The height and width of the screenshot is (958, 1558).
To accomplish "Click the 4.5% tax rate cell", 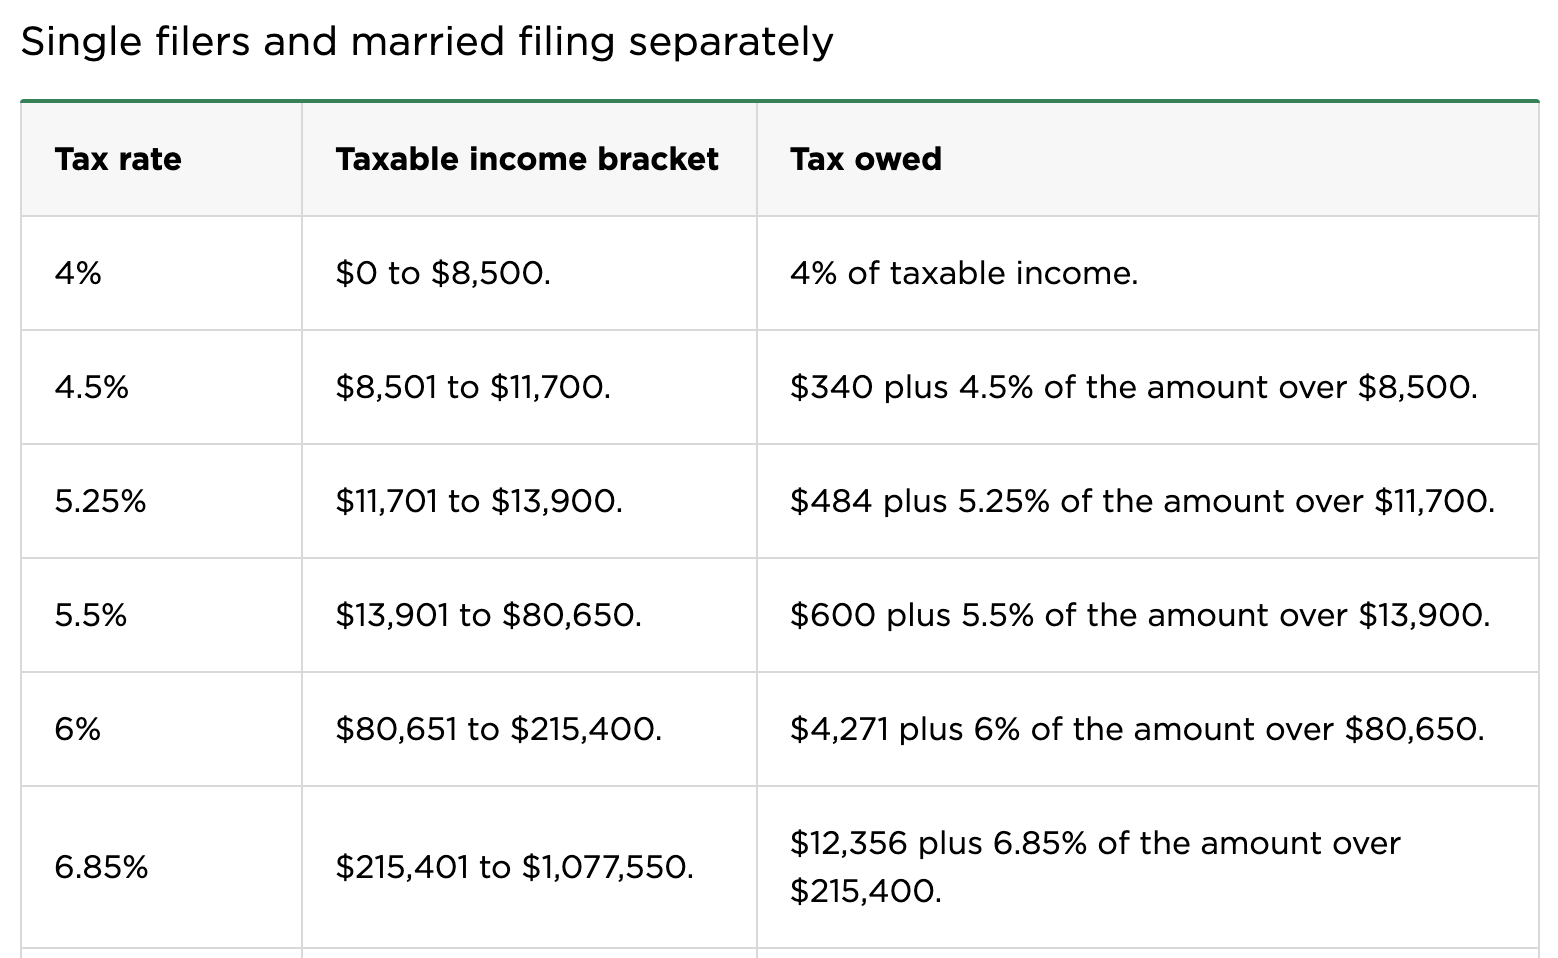I will (x=92, y=387).
